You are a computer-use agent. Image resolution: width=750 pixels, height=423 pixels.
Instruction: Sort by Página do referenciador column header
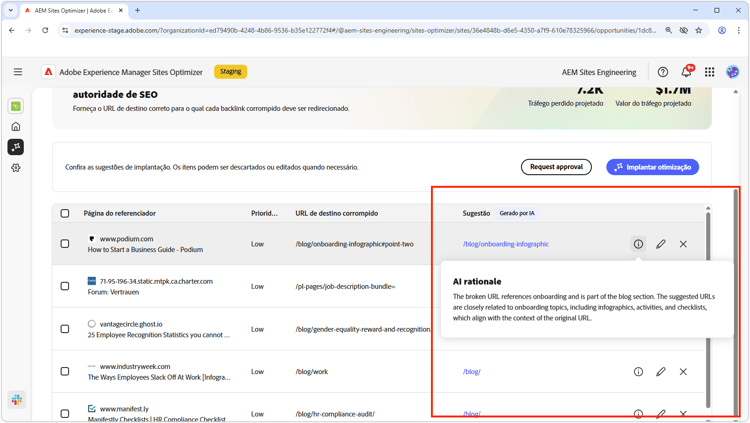tap(120, 213)
